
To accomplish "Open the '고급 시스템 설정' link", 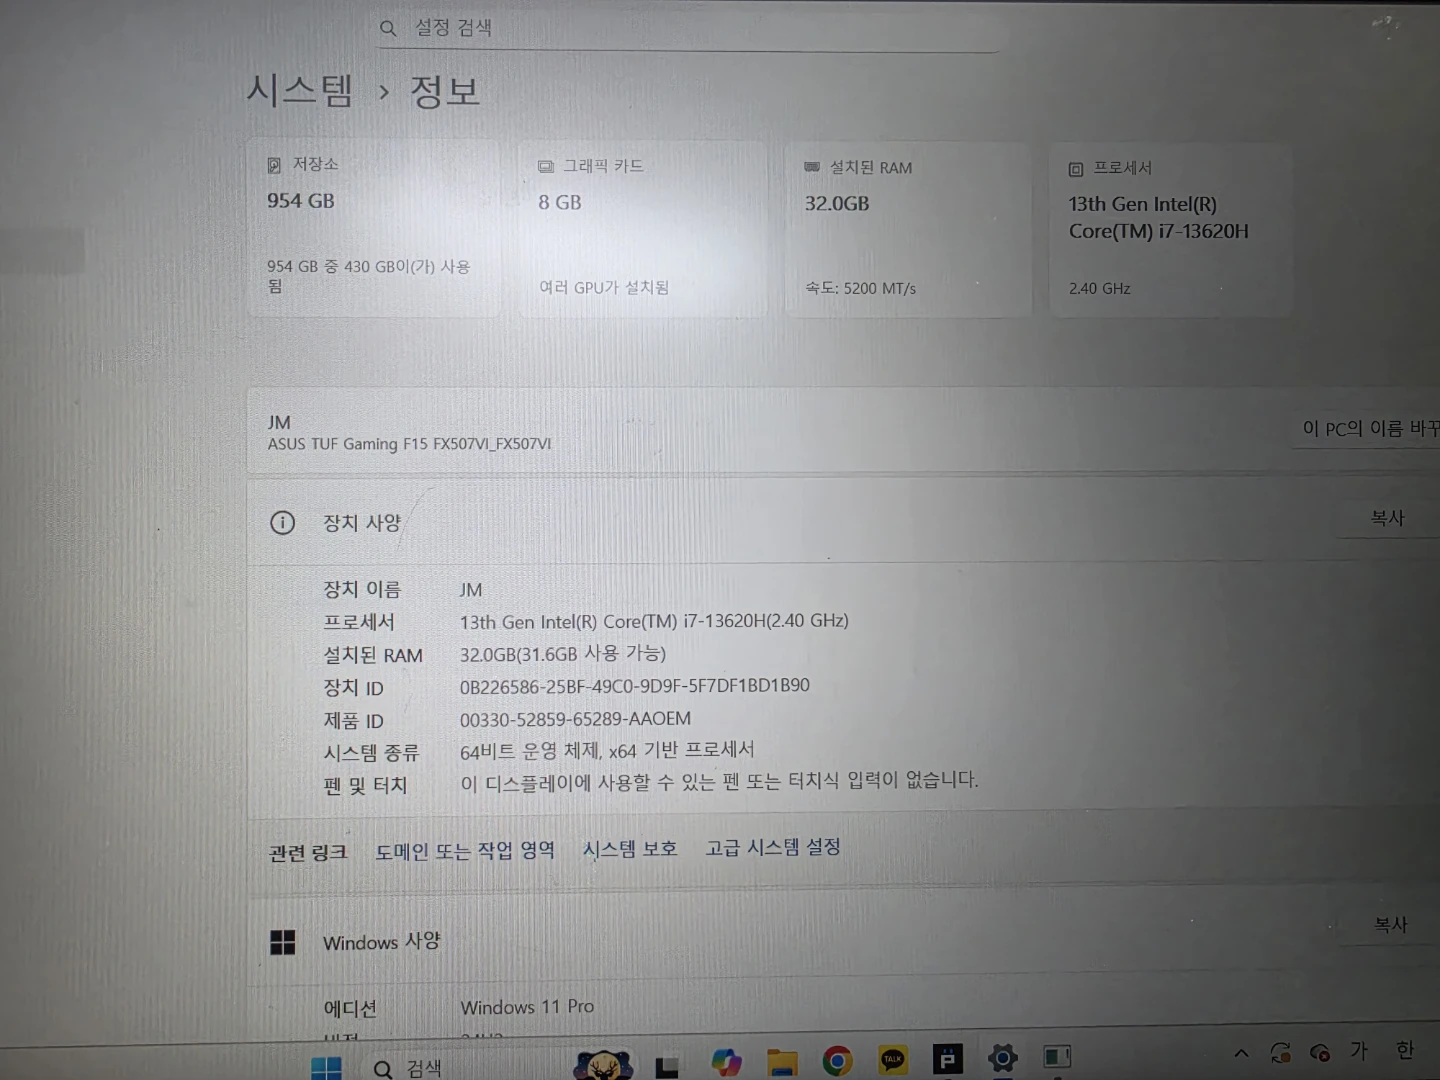I will [x=773, y=847].
